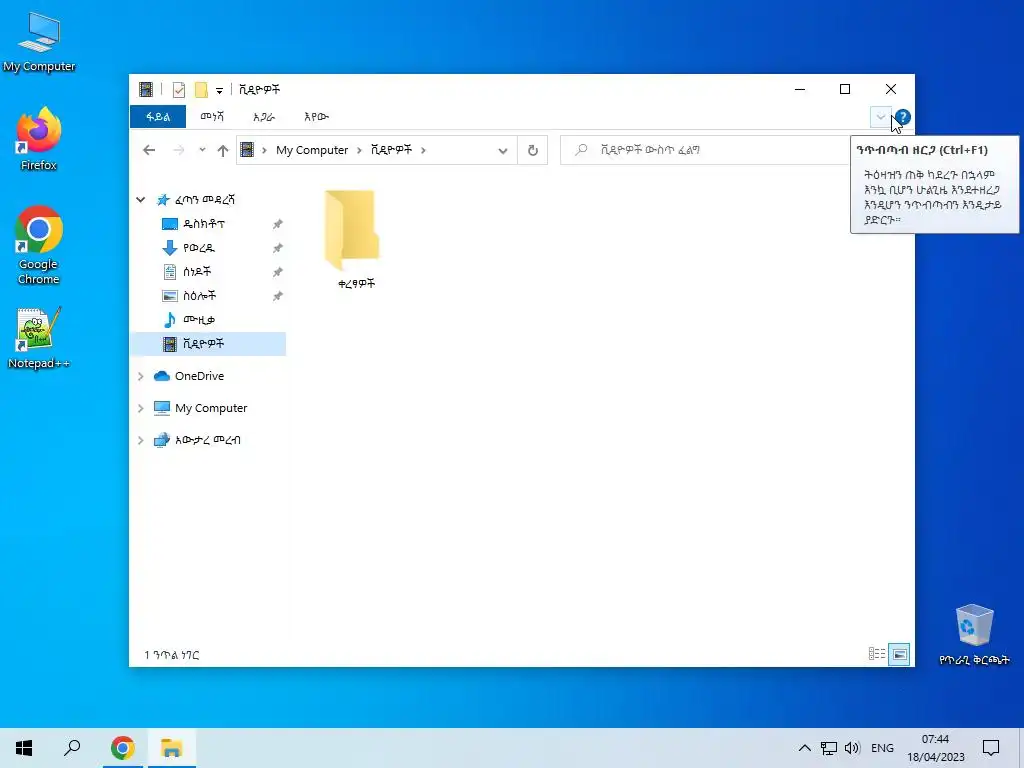Open the Customize Quick Access Toolbar dropdown
Image resolution: width=1024 pixels, height=768 pixels.
pyautogui.click(x=219, y=90)
